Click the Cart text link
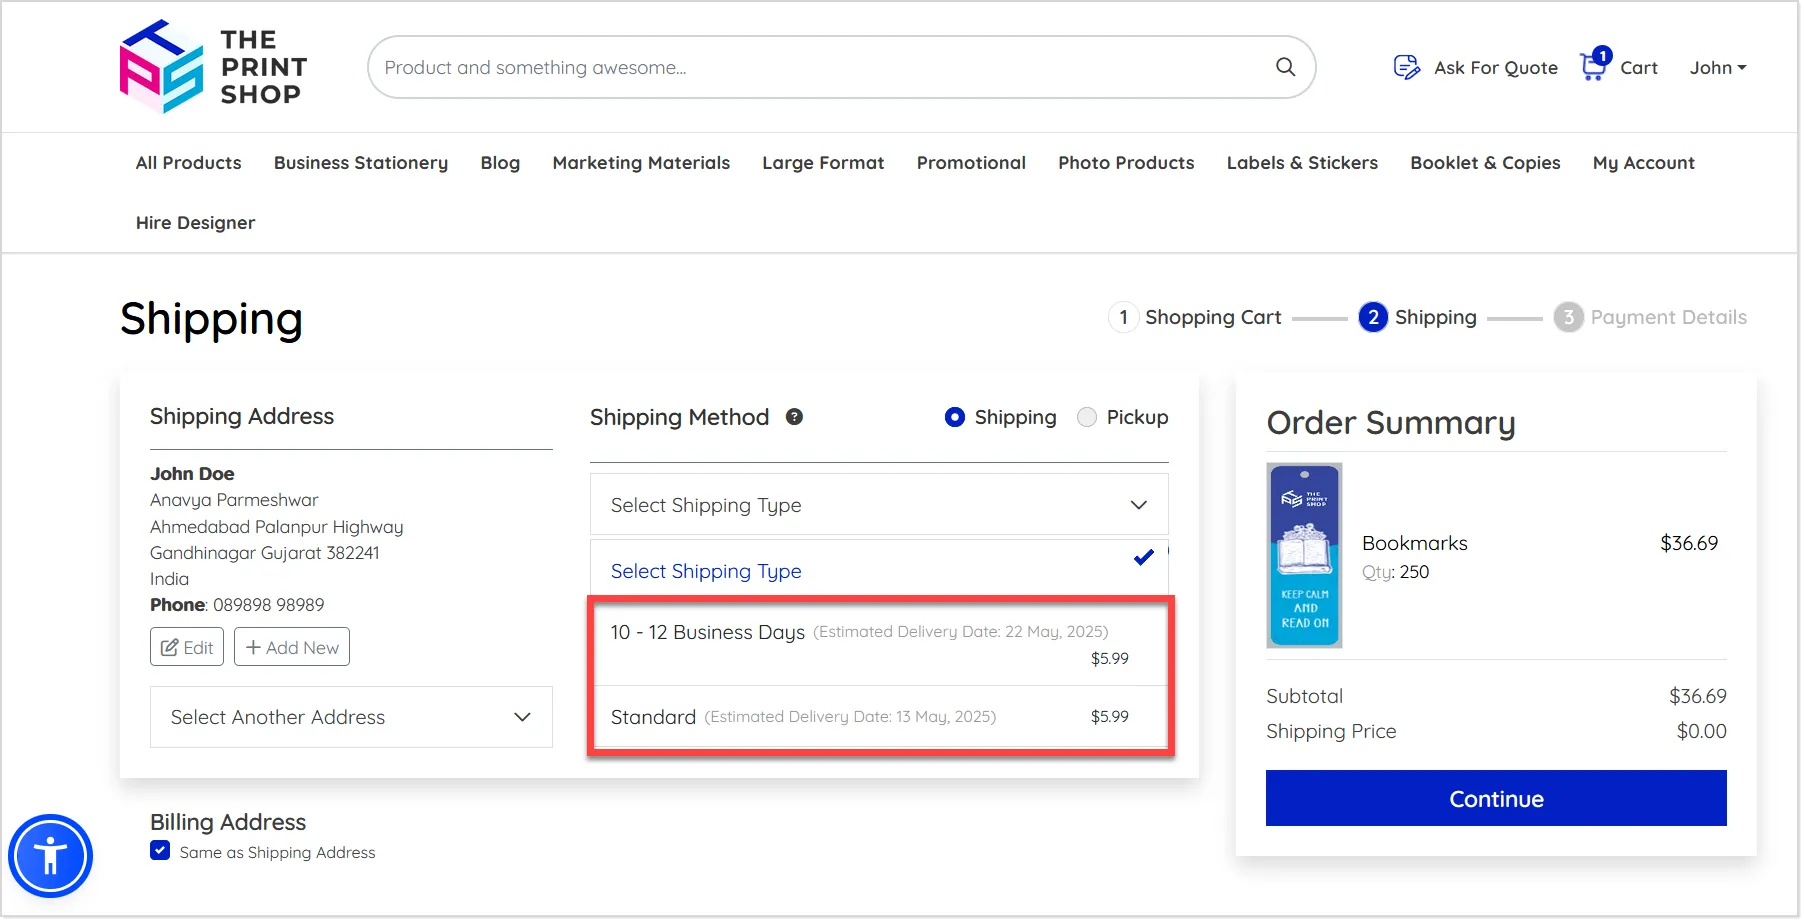 point(1639,68)
